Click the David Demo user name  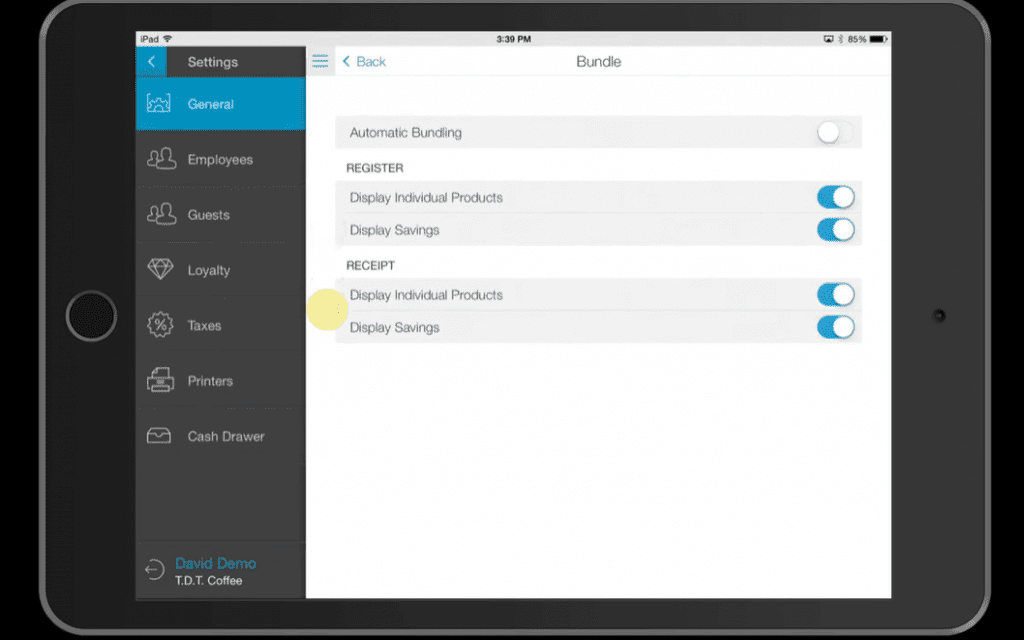(x=216, y=563)
